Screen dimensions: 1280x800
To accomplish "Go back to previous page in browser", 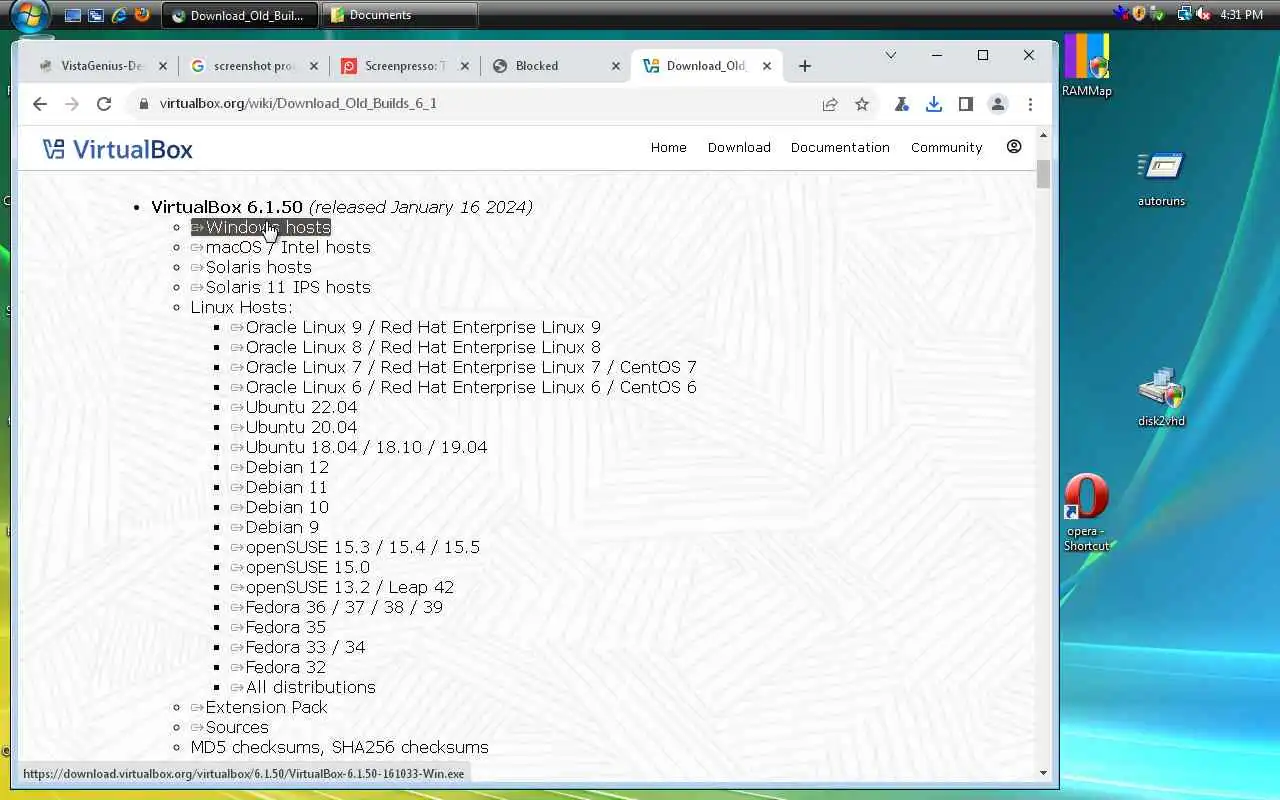I will 40,104.
